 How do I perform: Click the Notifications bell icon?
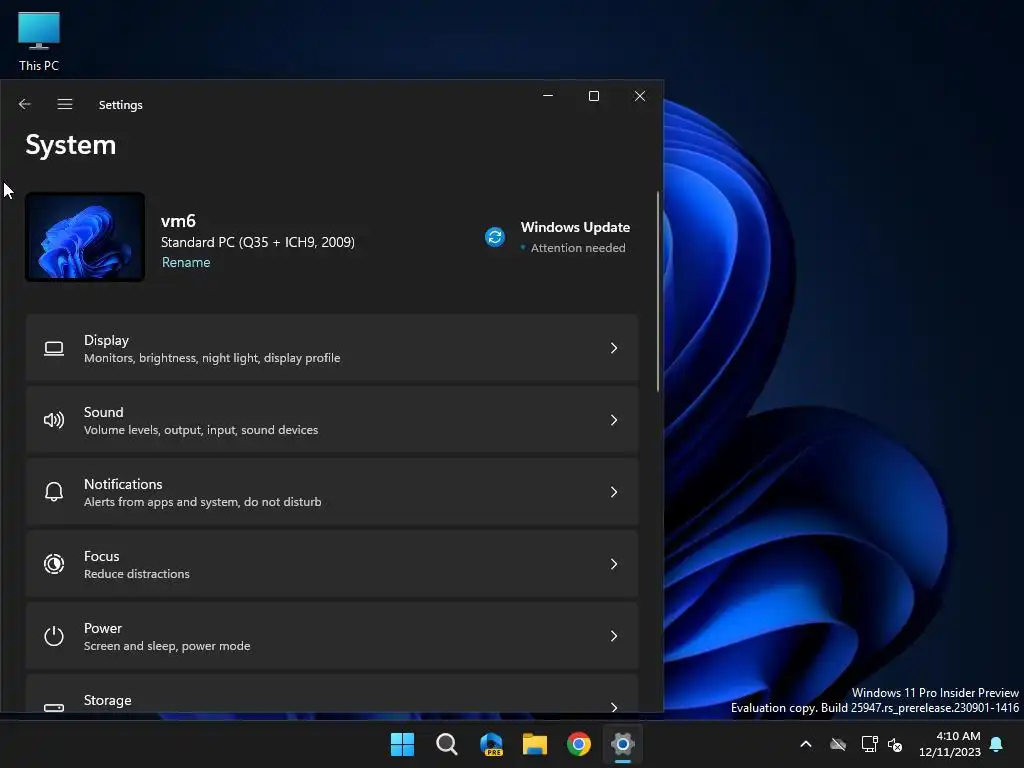tap(54, 492)
